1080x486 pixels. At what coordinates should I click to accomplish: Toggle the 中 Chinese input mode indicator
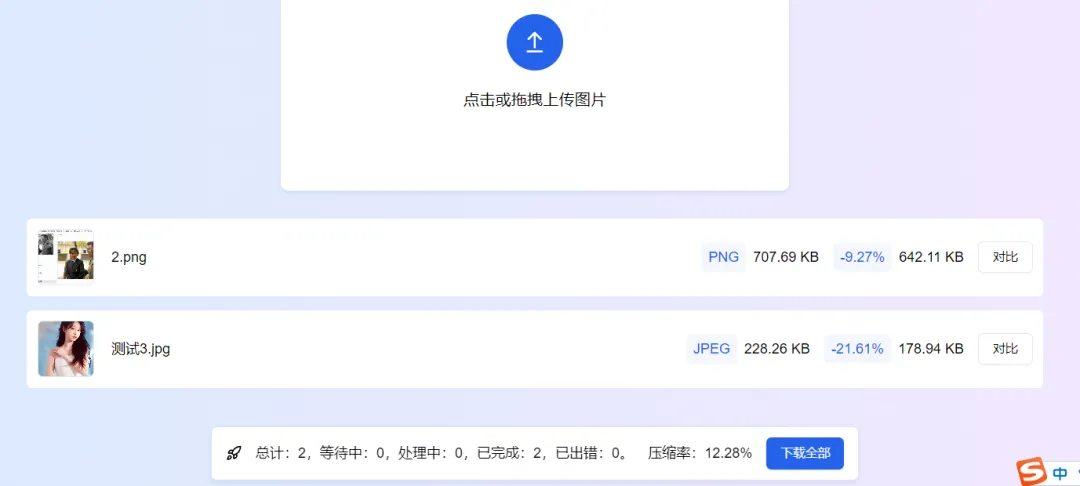coord(1060,474)
